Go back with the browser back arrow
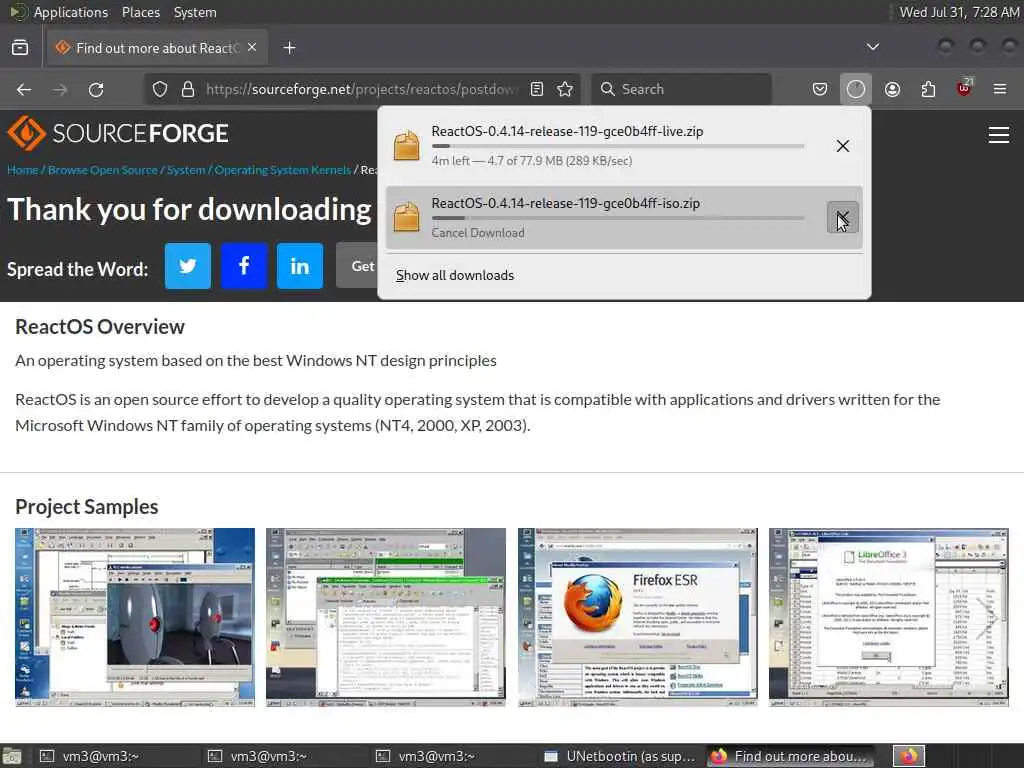 pyautogui.click(x=24, y=89)
